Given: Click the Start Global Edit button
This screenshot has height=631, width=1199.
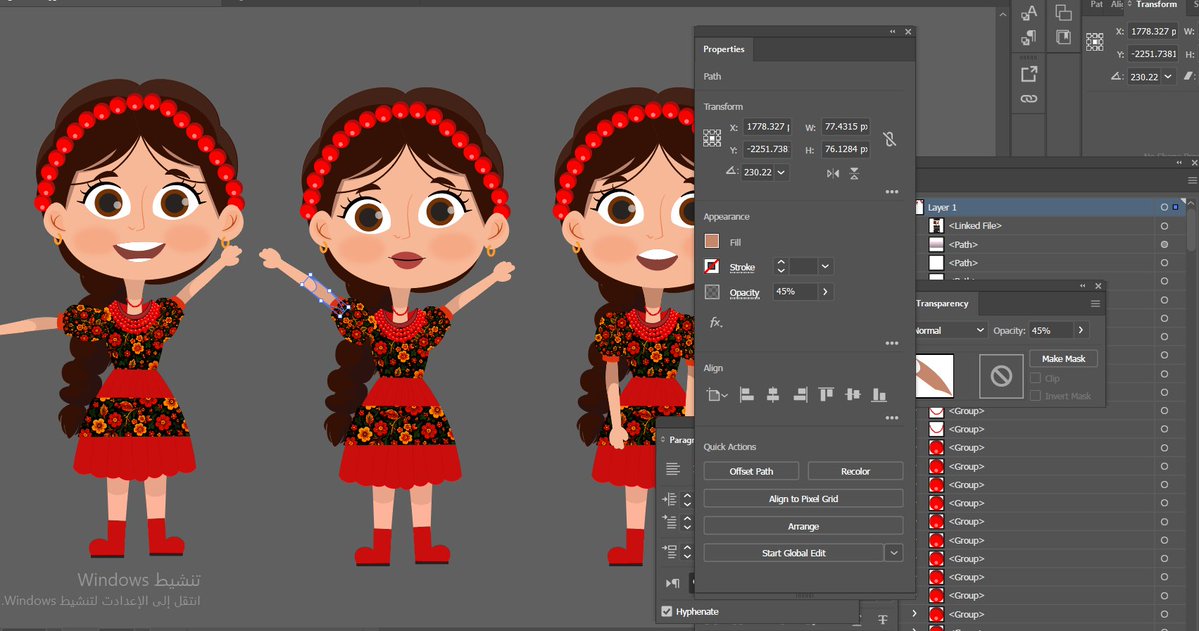Looking at the screenshot, I should pos(793,553).
